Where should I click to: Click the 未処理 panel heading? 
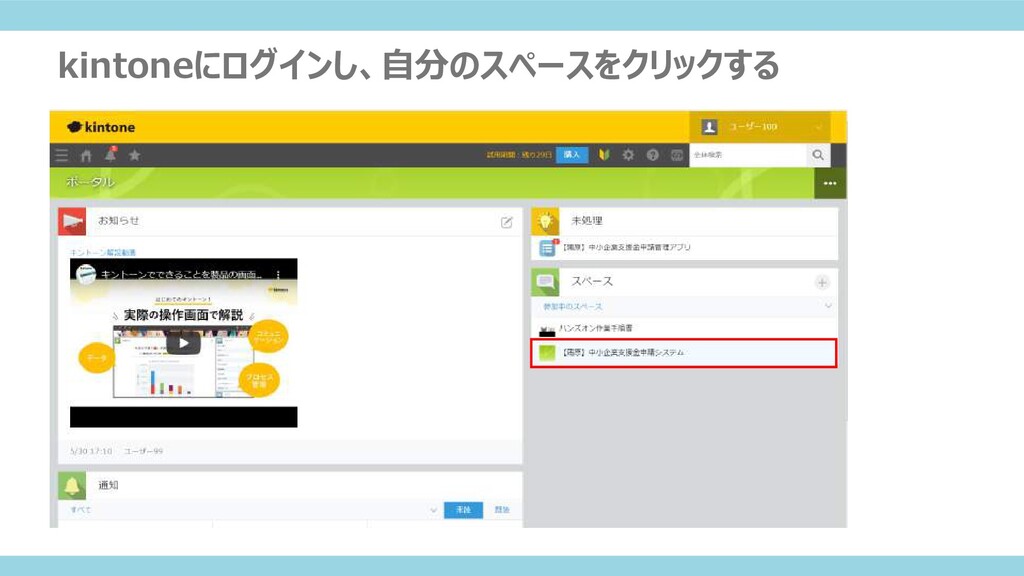coord(586,221)
